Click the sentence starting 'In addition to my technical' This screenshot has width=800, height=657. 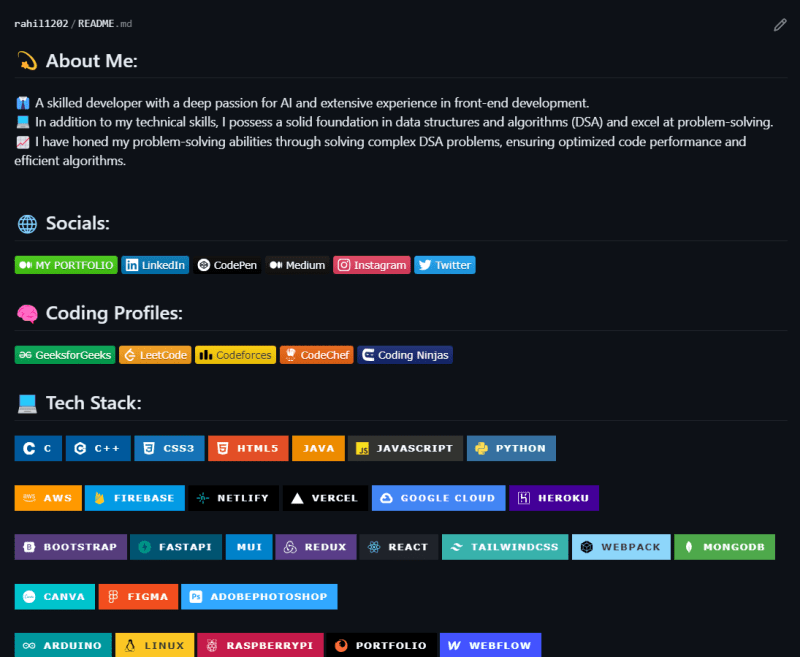click(x=404, y=122)
